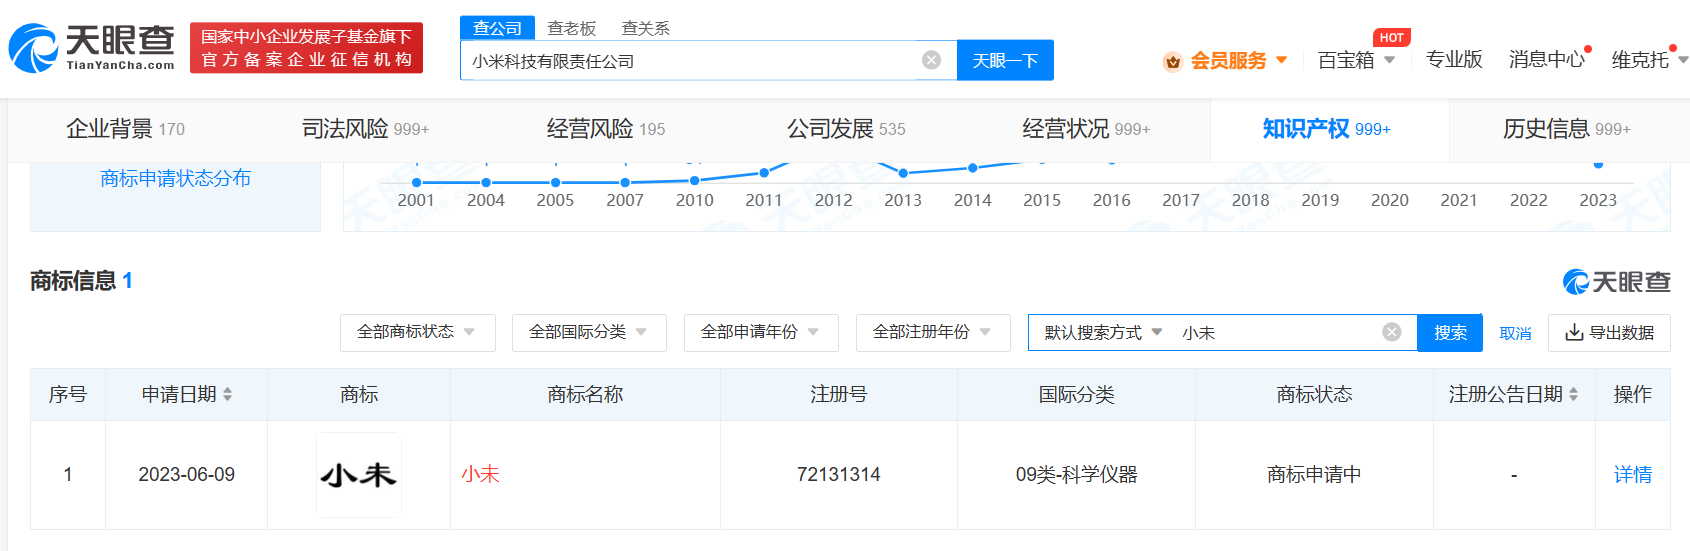
Task: Click the 2014 data point on chart
Action: tap(972, 168)
